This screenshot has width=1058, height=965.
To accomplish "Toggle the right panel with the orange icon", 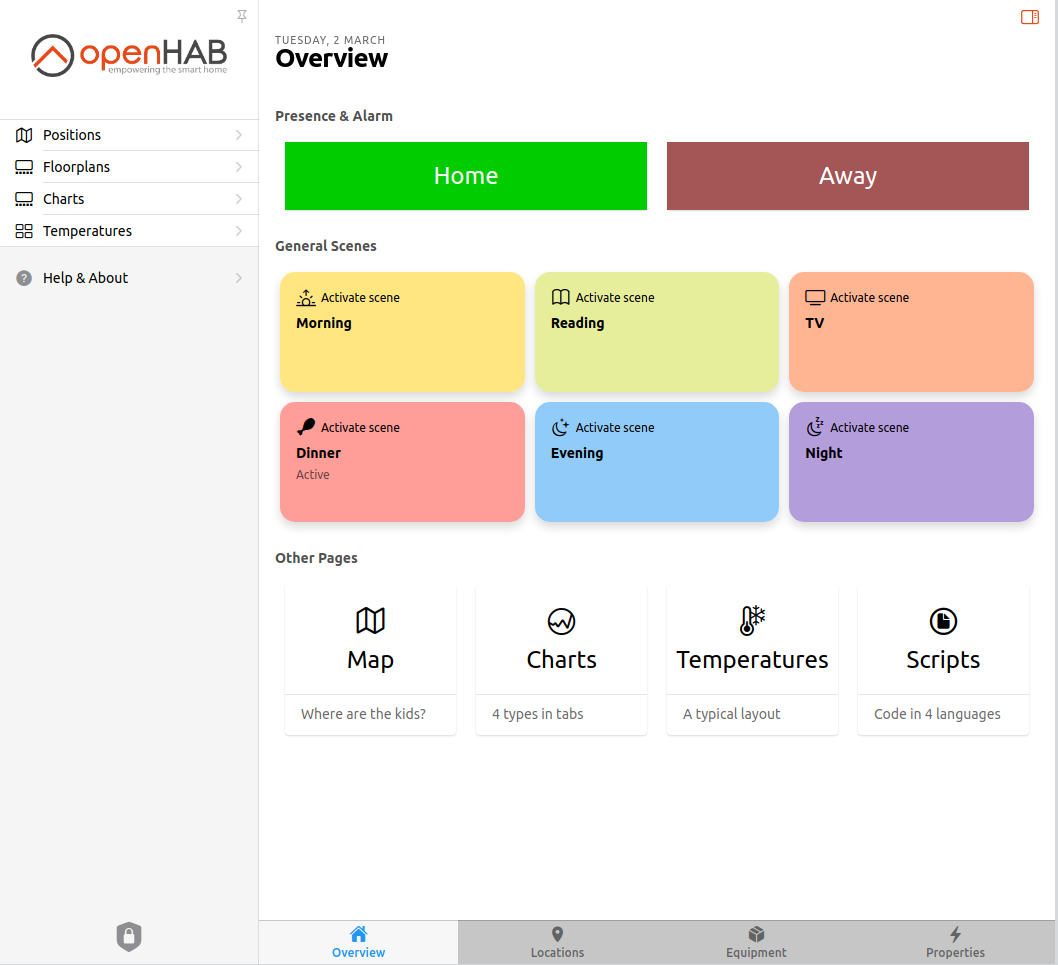I will pos(1029,17).
